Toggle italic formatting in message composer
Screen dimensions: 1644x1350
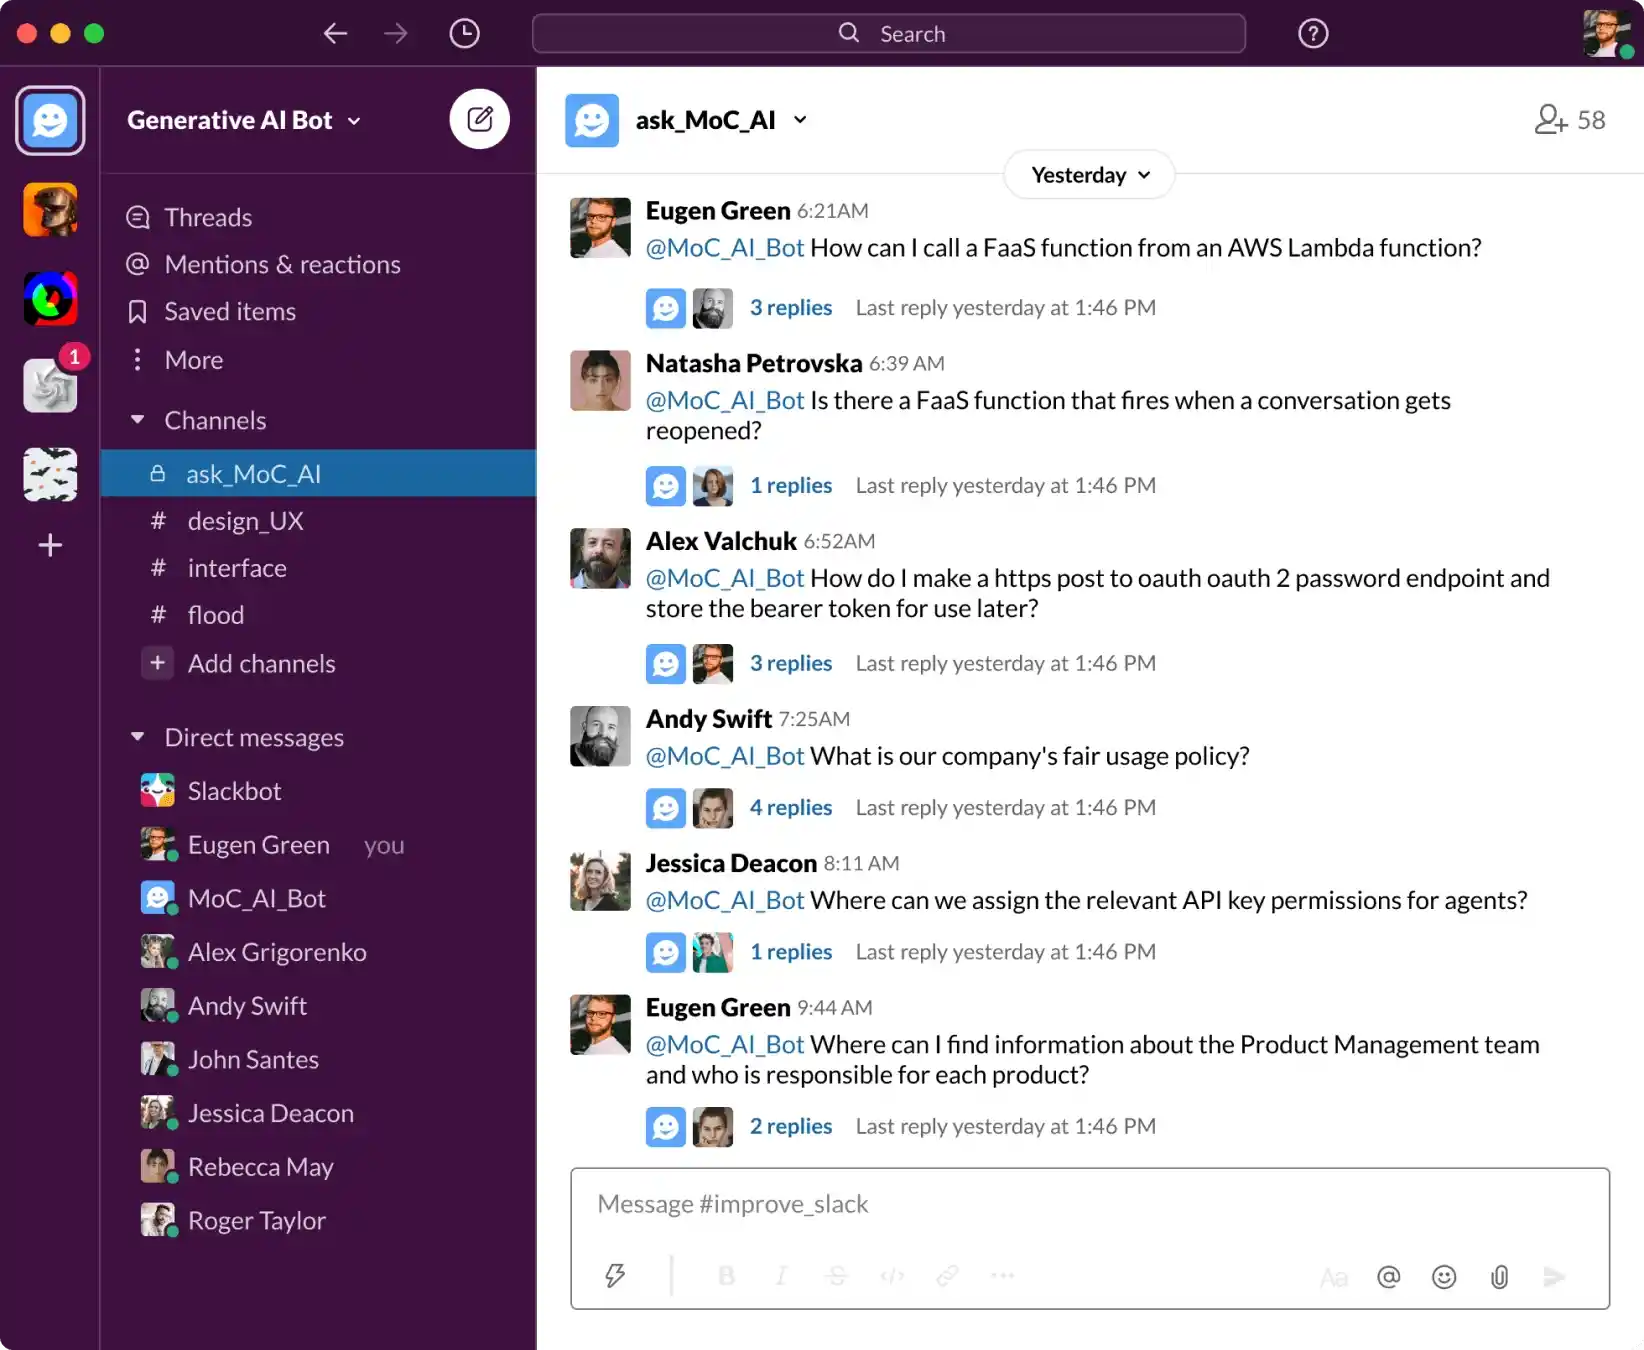click(x=782, y=1276)
